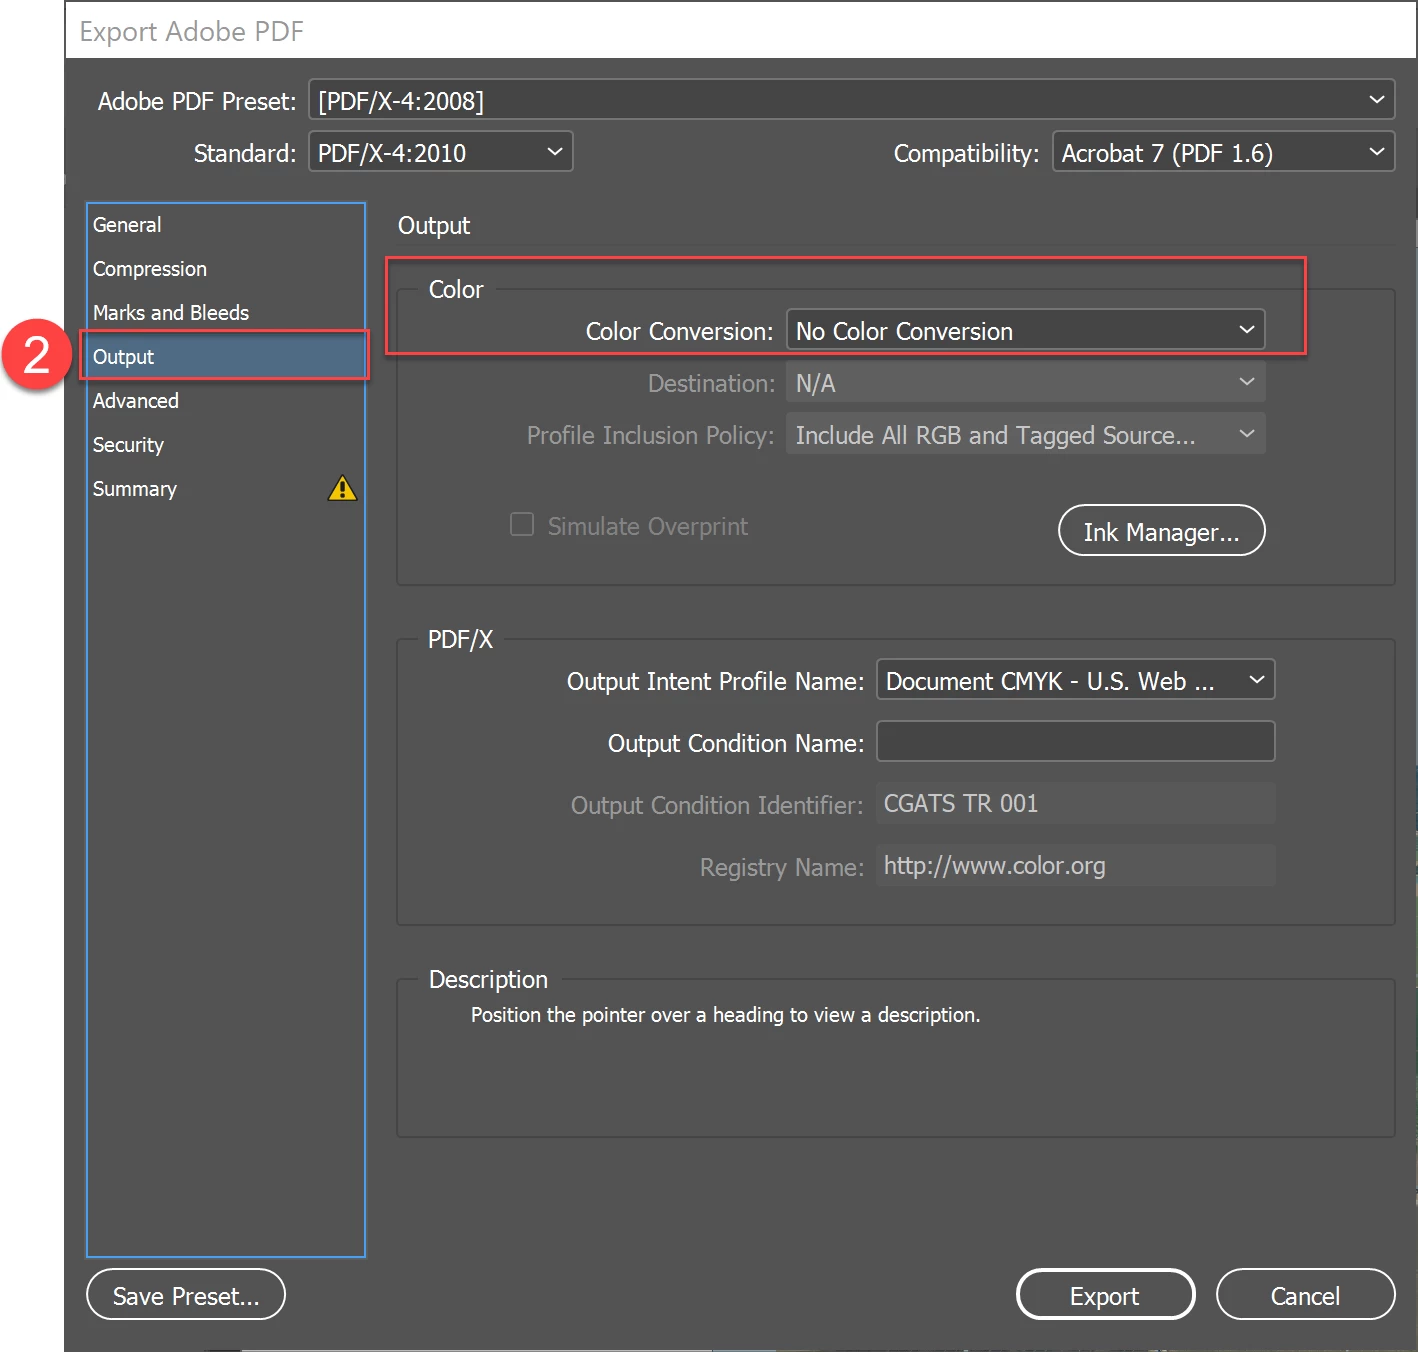
Task: Click the Cancel button
Action: [1305, 1295]
